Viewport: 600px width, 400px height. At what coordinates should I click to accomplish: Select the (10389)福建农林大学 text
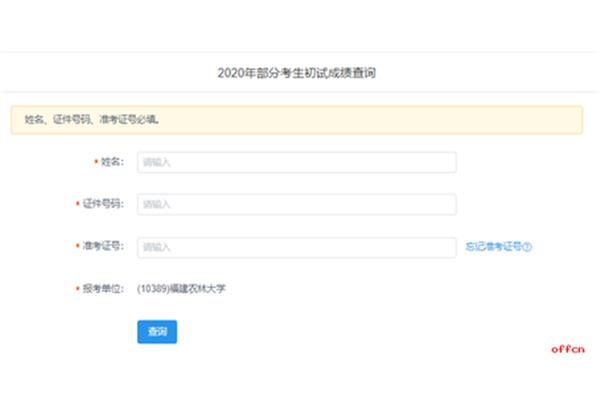(x=181, y=289)
